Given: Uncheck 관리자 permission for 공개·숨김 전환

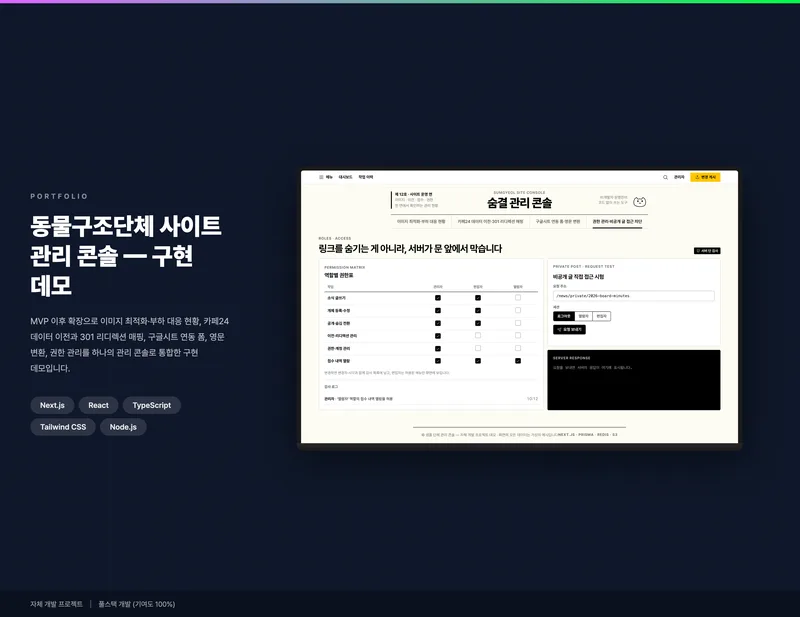Looking at the screenshot, I should (438, 323).
